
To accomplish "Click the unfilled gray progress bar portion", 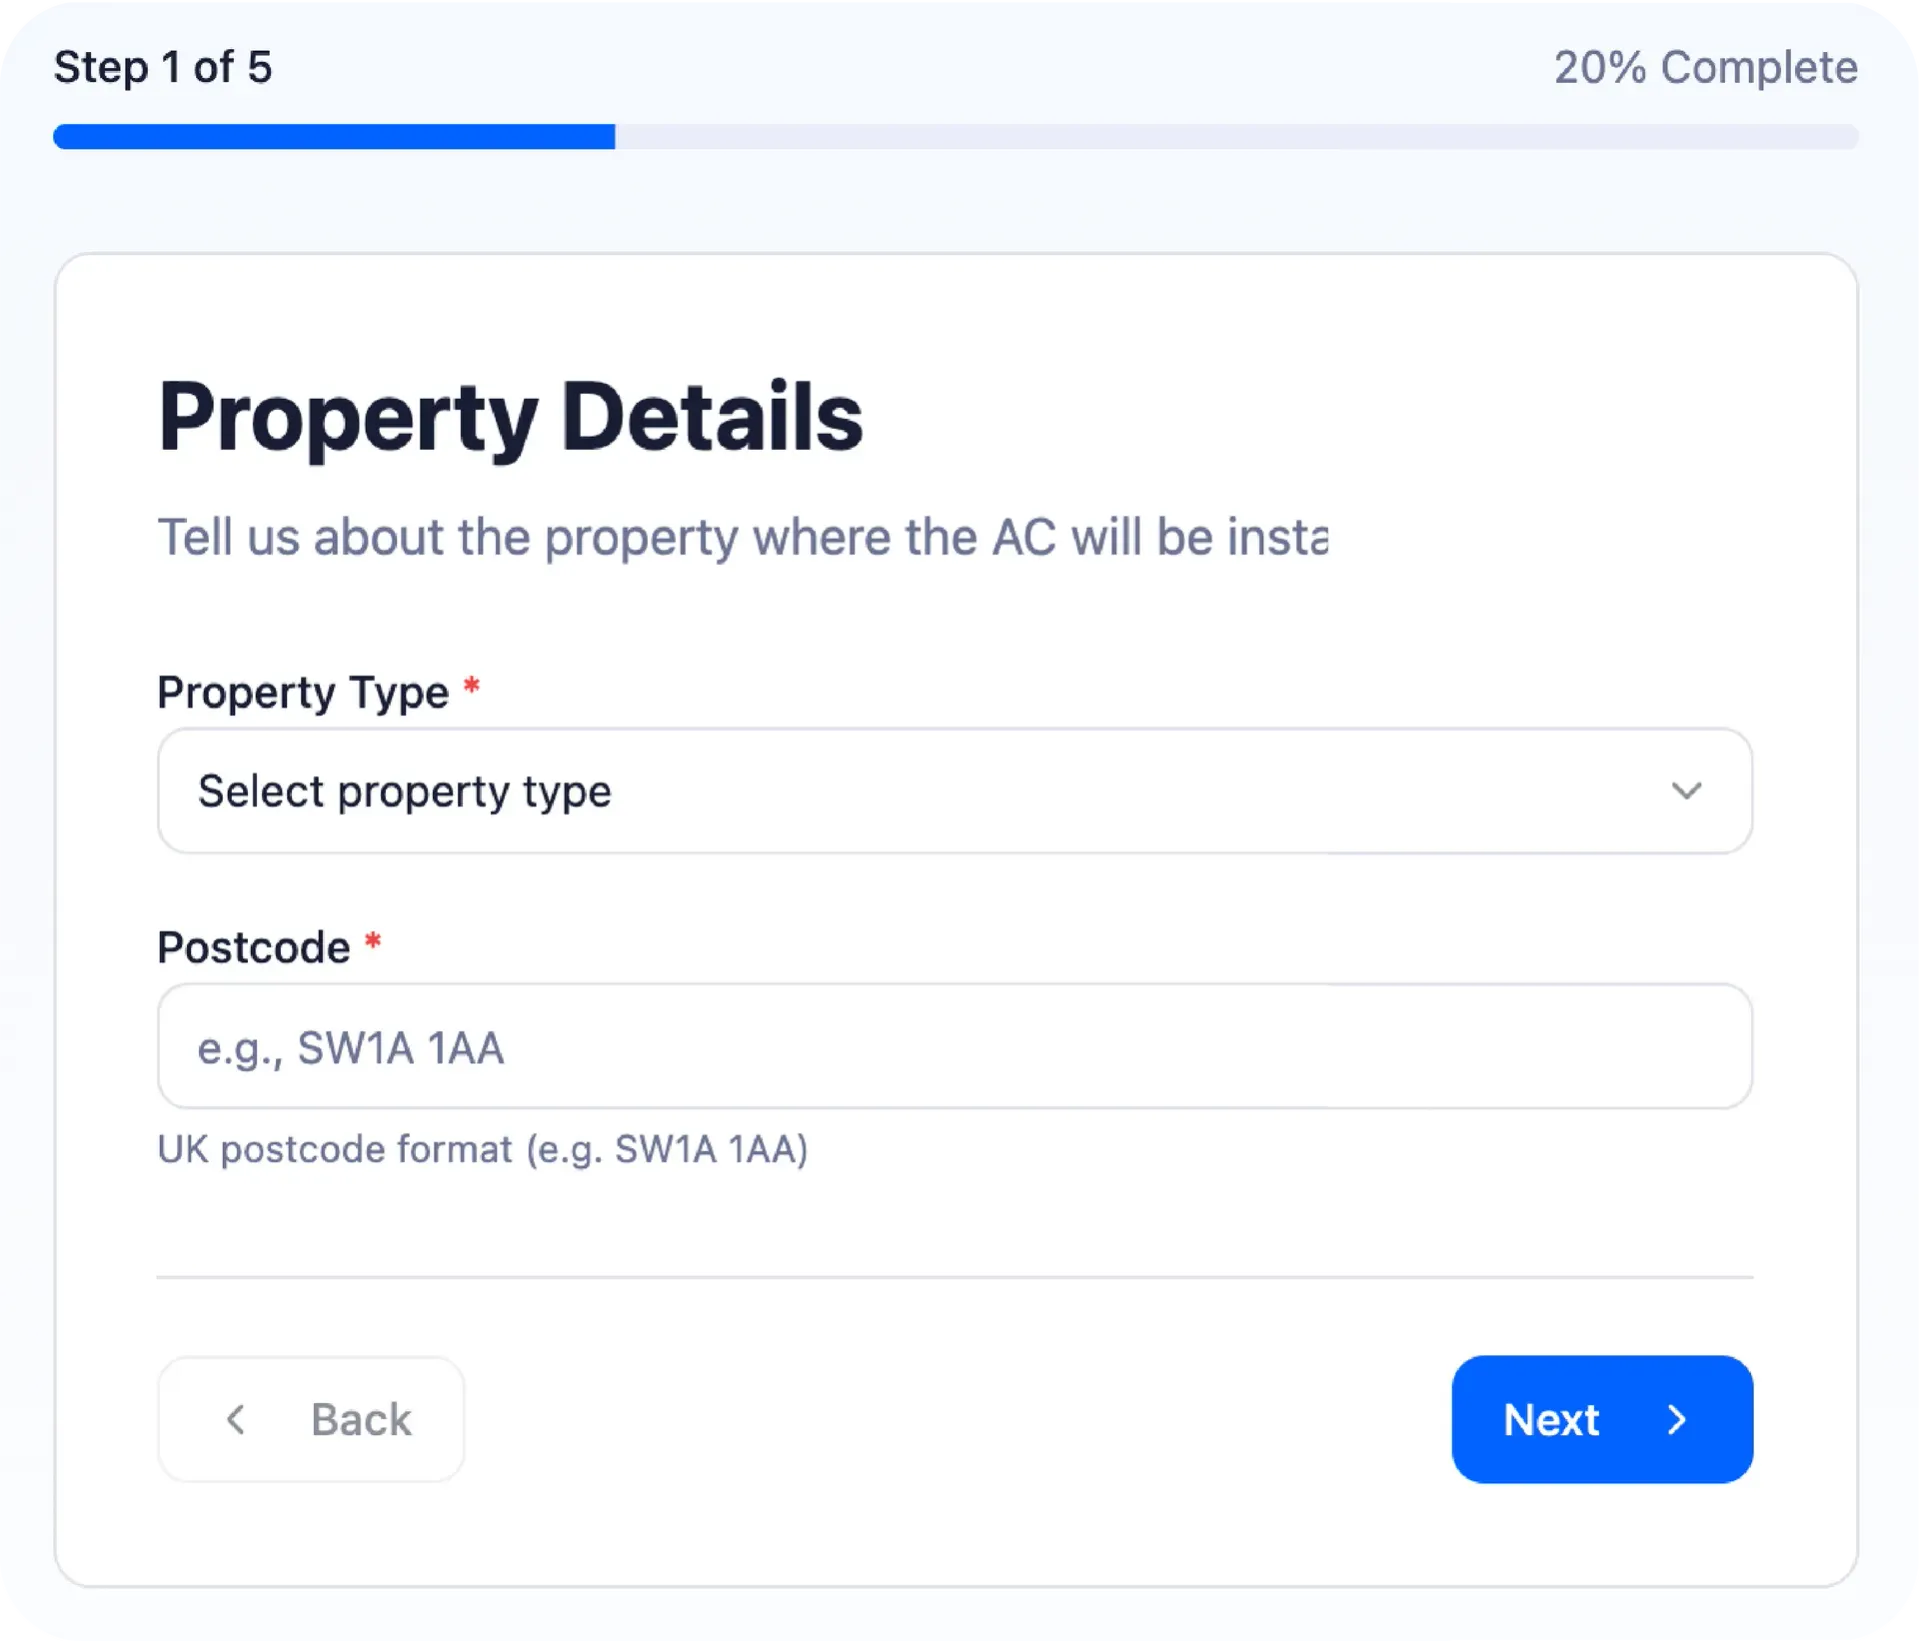I will [x=1236, y=137].
